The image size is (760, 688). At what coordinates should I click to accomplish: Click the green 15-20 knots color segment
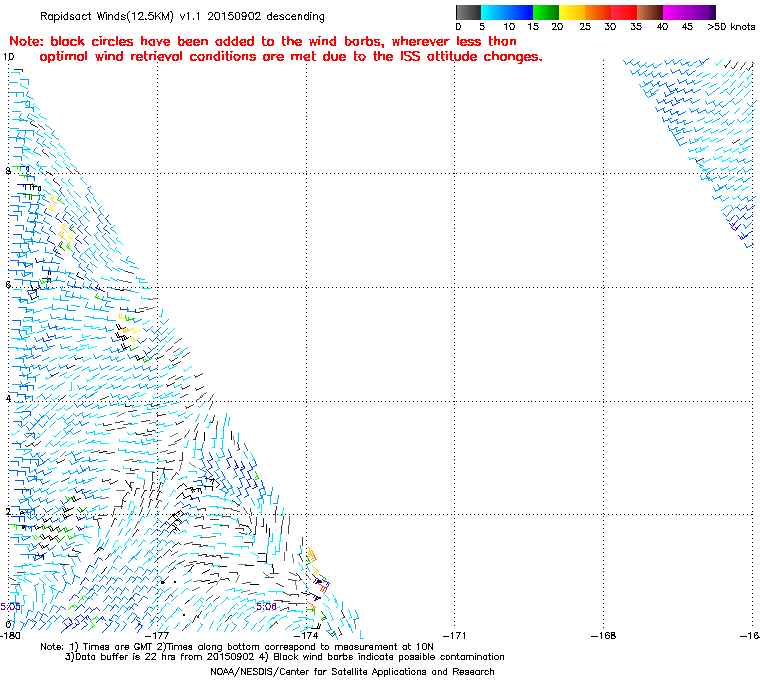coord(546,12)
